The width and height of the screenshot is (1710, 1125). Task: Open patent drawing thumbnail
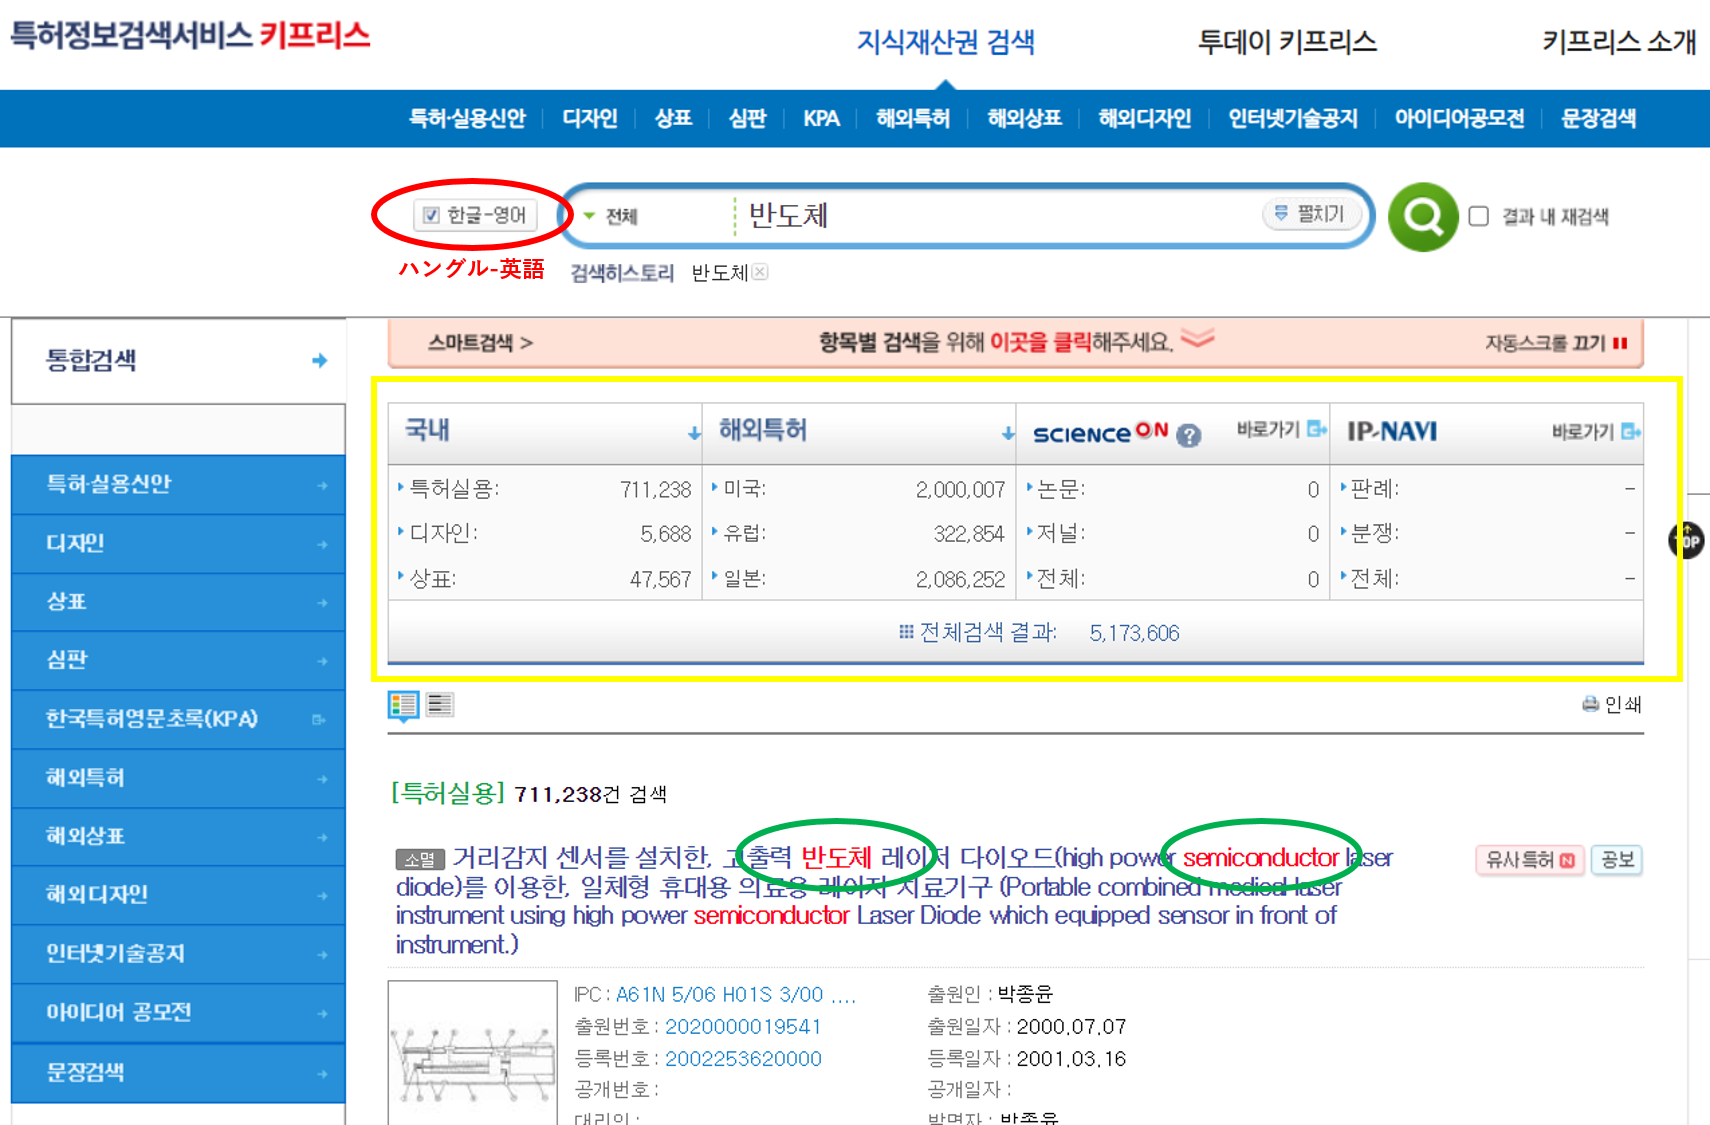coord(473,1053)
